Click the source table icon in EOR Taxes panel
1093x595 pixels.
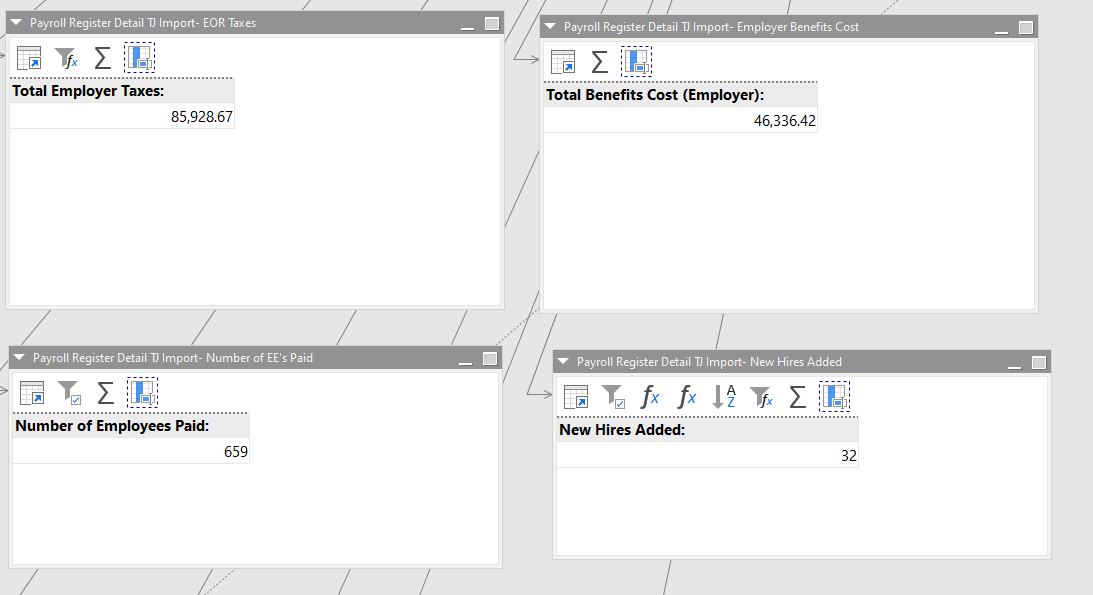29,58
